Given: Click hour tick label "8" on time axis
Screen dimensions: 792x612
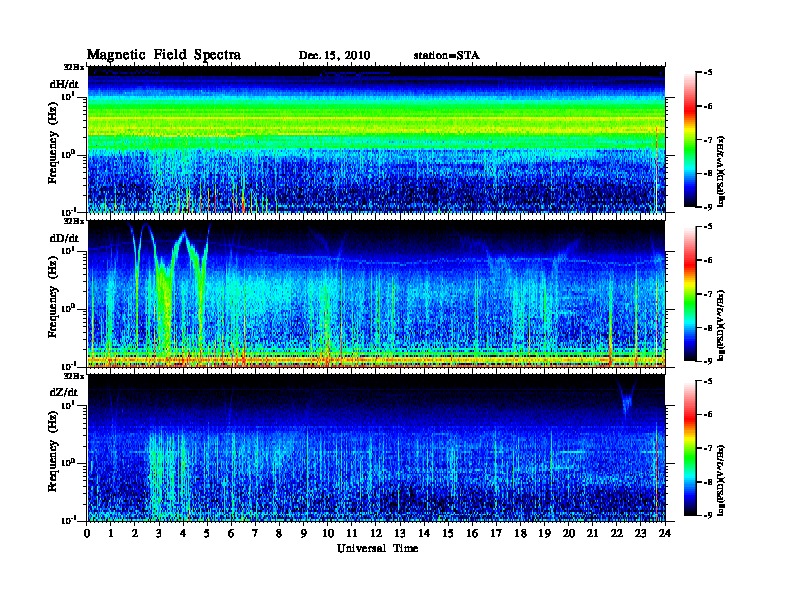Looking at the screenshot, I should (x=279, y=533).
